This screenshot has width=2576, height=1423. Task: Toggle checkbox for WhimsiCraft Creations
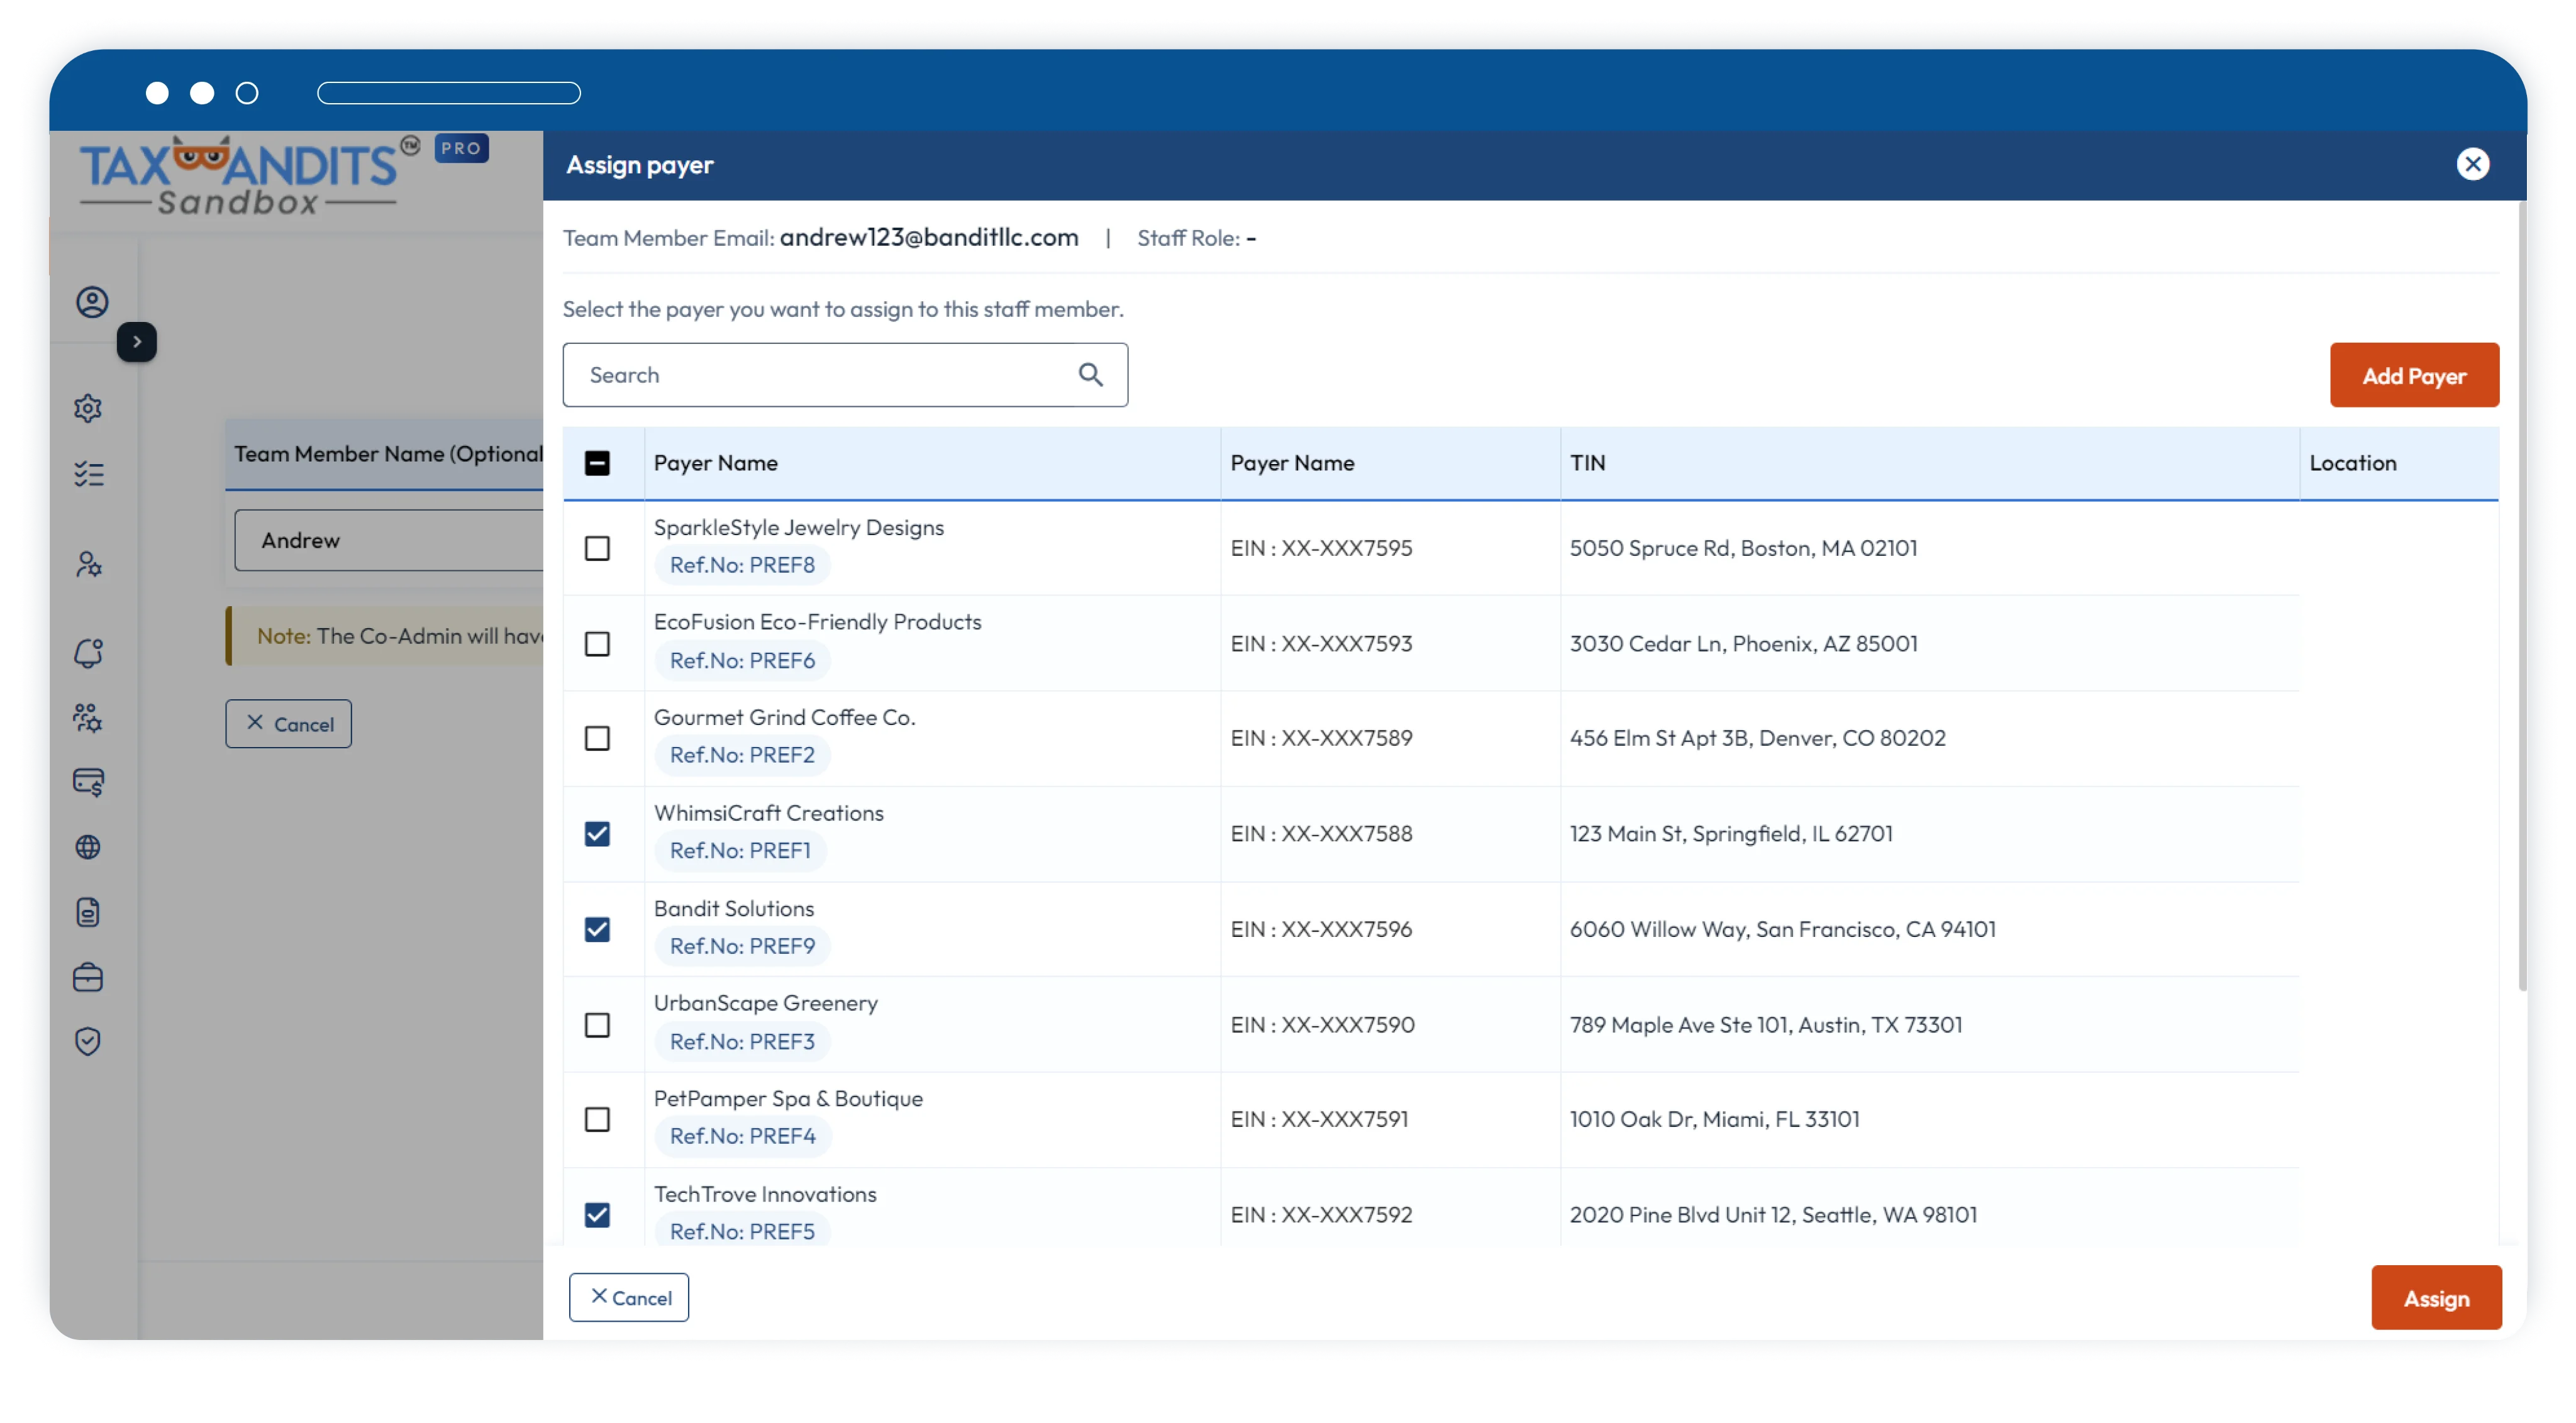tap(597, 833)
